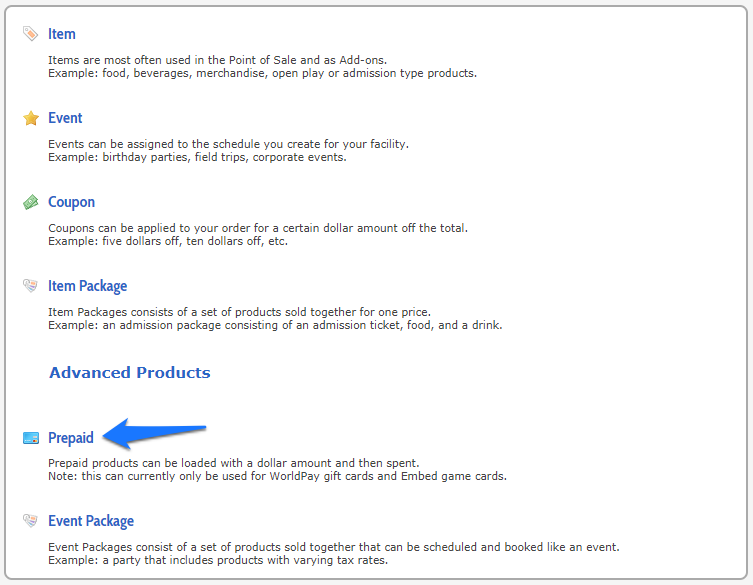The width and height of the screenshot is (753, 585).
Task: Click the tags icon next to Item Package
Action: coord(30,286)
